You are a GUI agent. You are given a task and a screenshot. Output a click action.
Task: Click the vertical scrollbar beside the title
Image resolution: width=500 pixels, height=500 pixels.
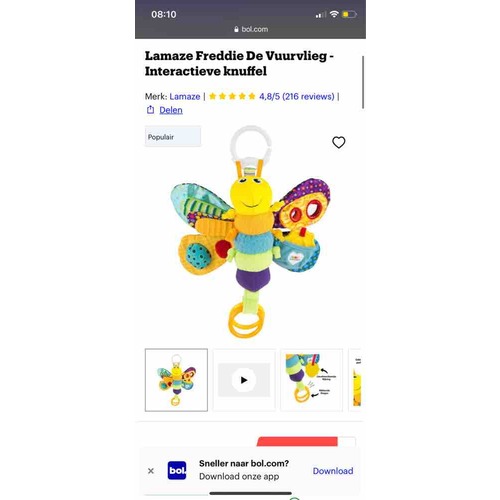363,82
